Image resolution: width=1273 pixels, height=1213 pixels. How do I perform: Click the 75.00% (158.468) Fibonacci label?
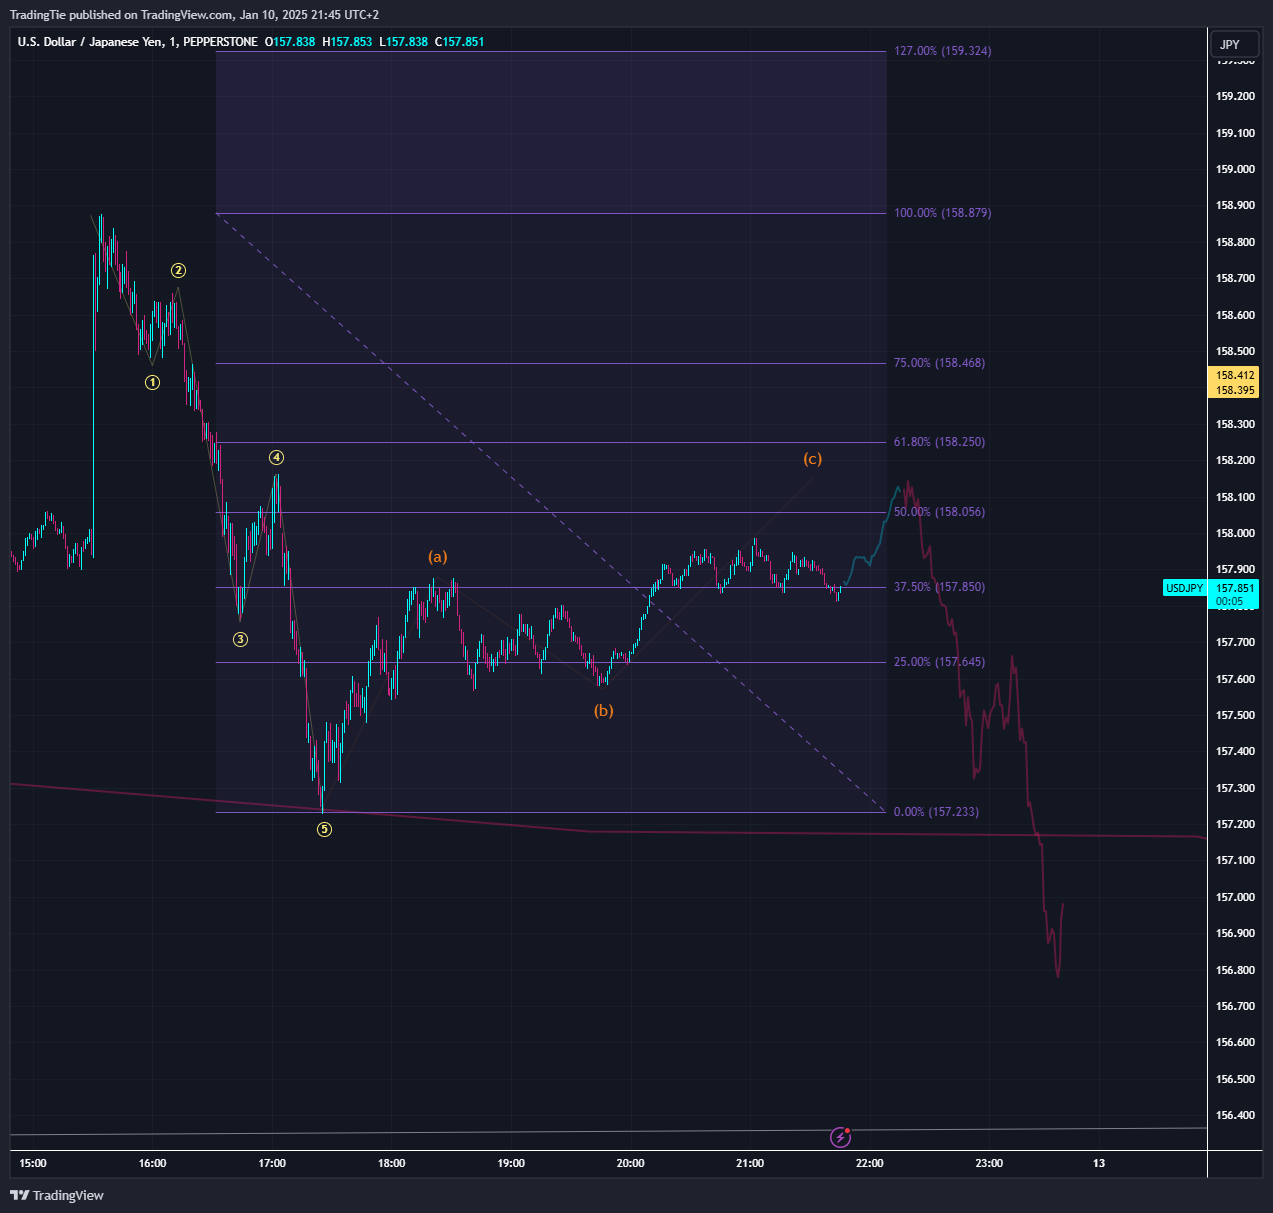point(939,363)
